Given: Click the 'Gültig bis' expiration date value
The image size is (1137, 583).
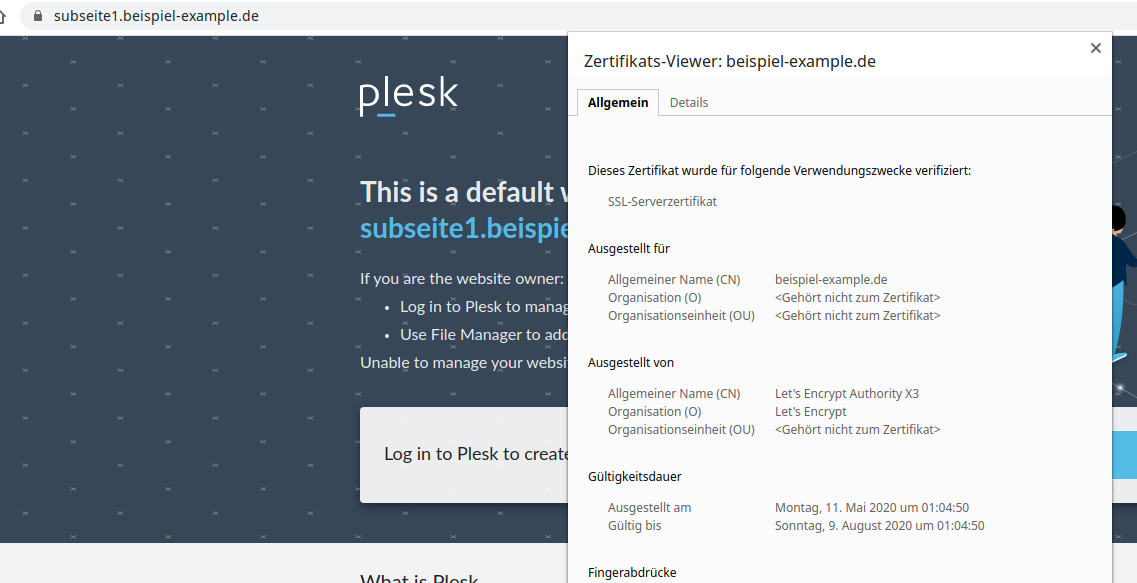Looking at the screenshot, I should coord(878,525).
